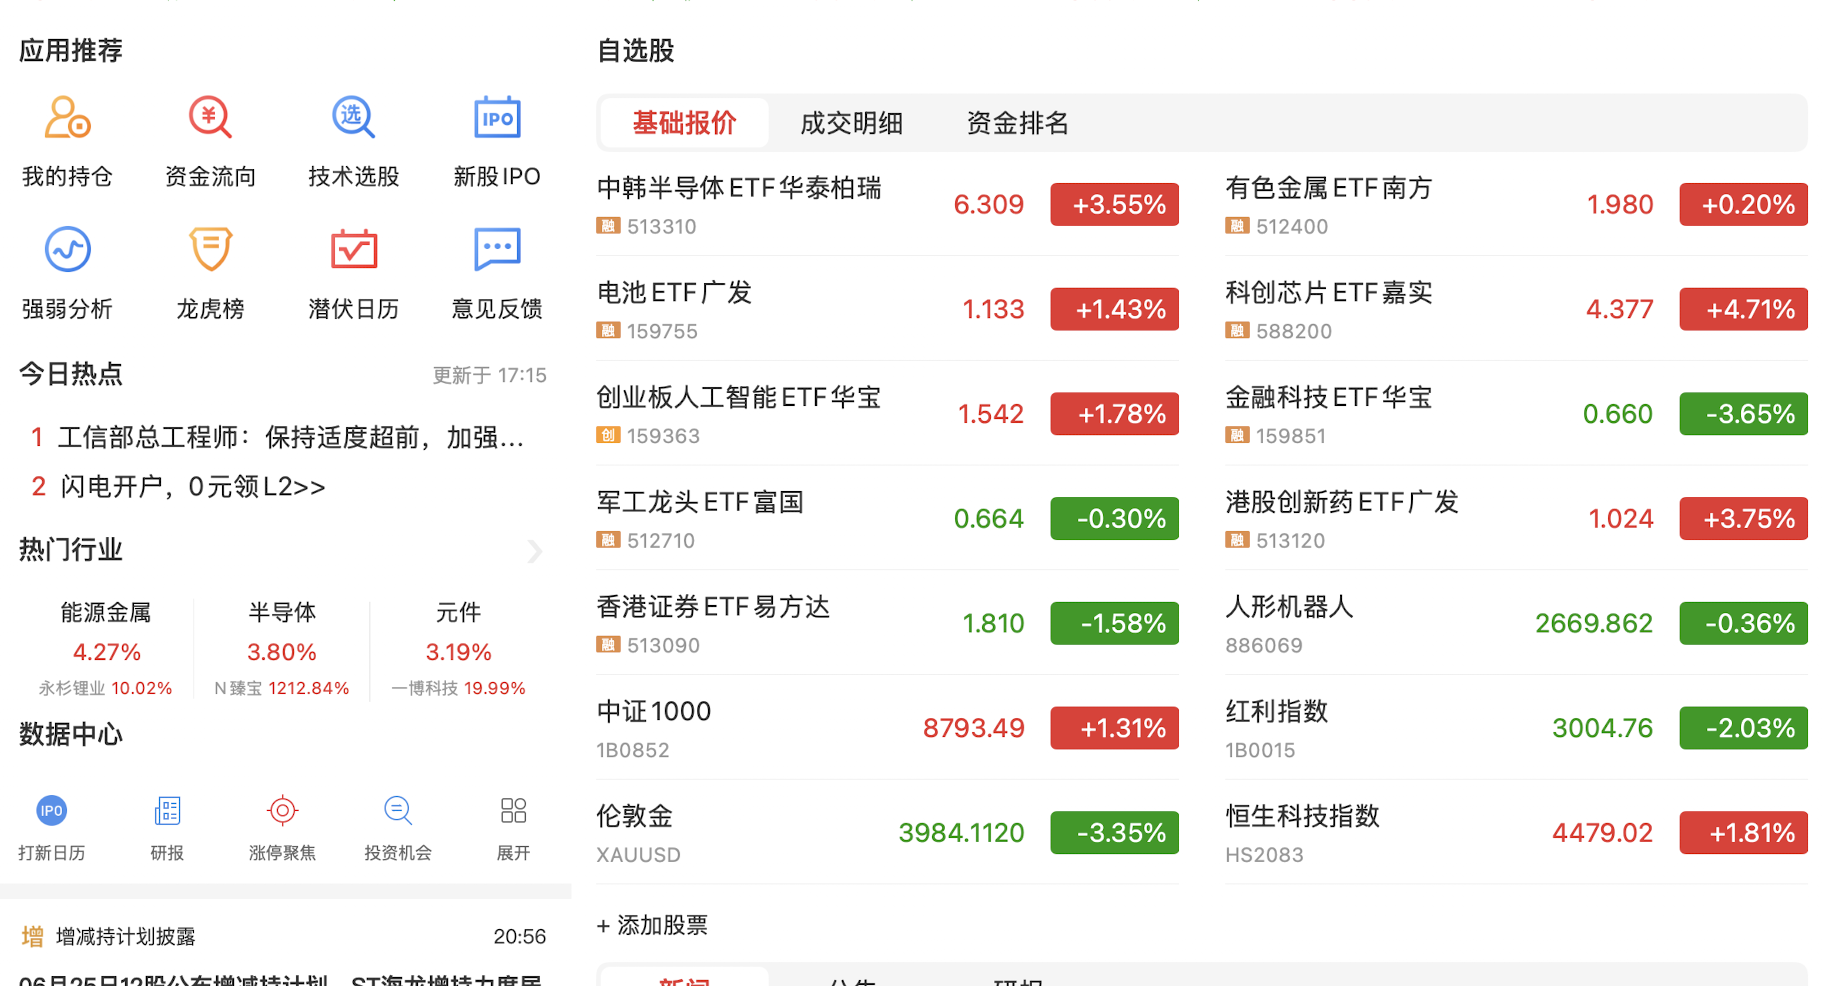This screenshot has width=1826, height=986.
Task: Expand 数据中心 with 展开 grid icon
Action: pos(513,810)
